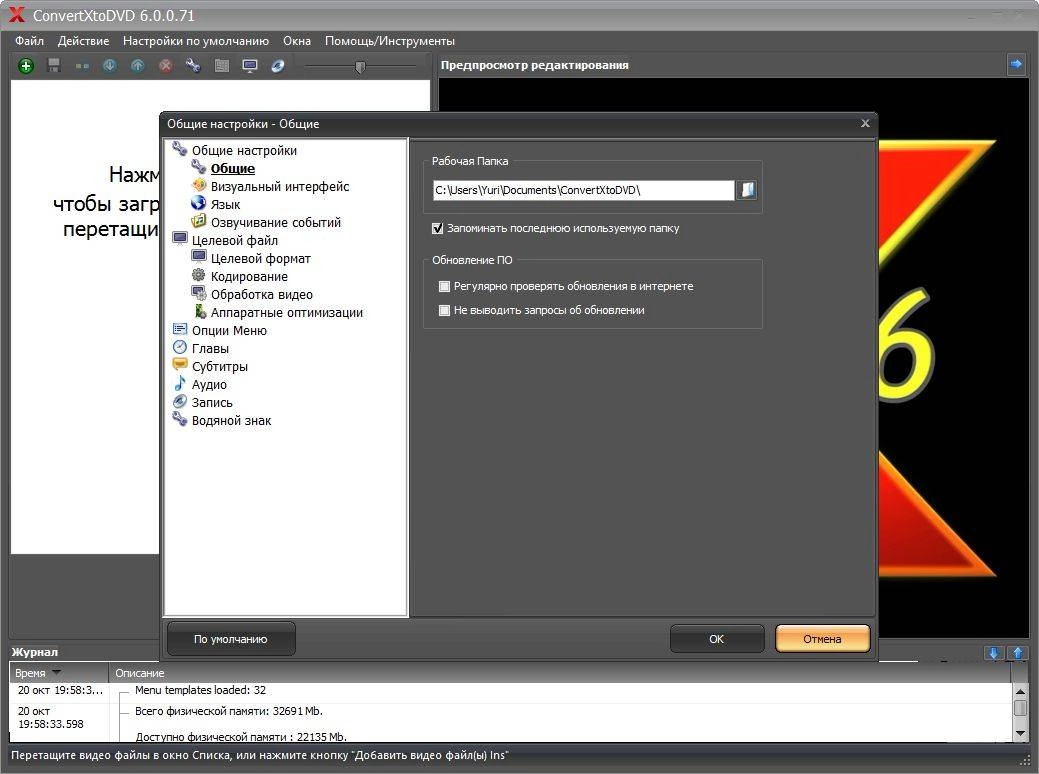
Task: Click the green Add video file icon
Action: [x=26, y=66]
